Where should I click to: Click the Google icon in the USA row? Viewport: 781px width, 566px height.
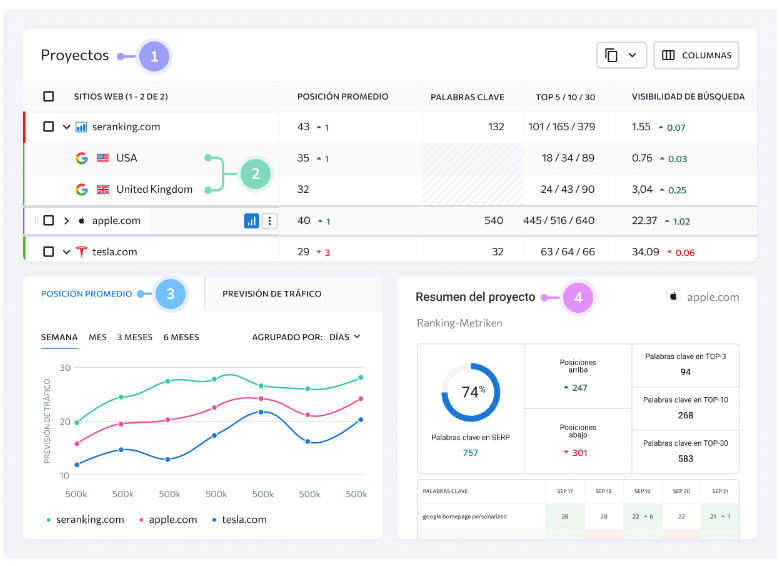click(x=82, y=158)
